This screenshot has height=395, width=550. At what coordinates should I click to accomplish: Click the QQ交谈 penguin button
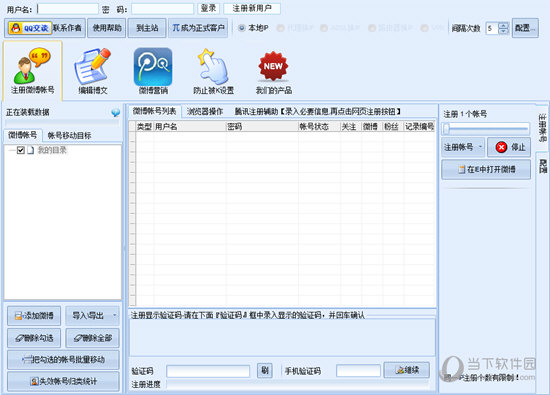30,28
